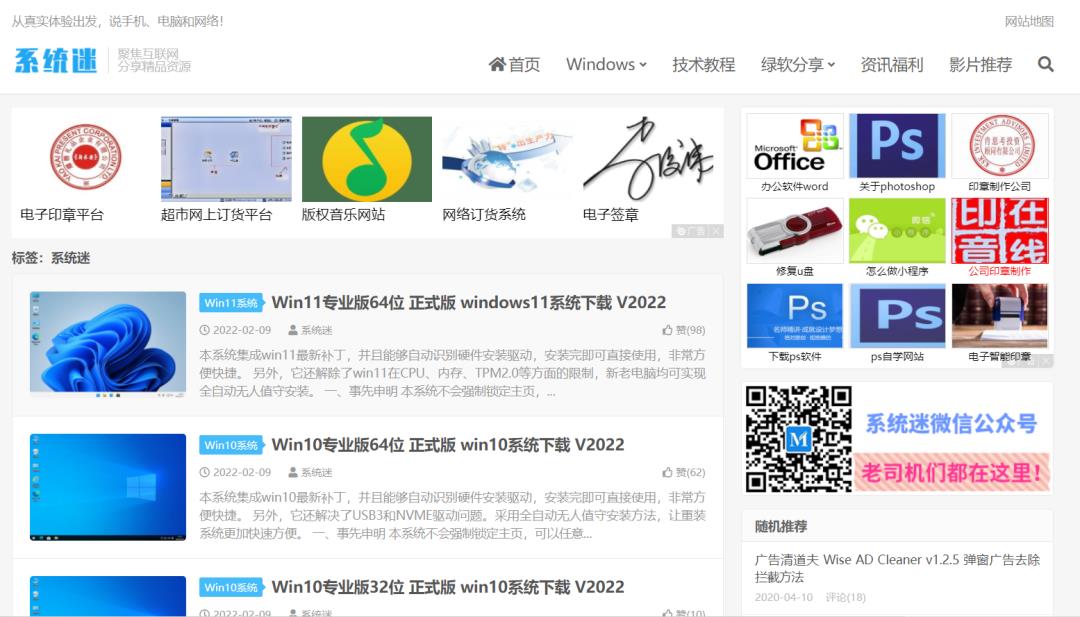Open the green QQ音乐 版权音乐网站 ad image
Viewport: 1080px width, 617px height.
pos(366,159)
